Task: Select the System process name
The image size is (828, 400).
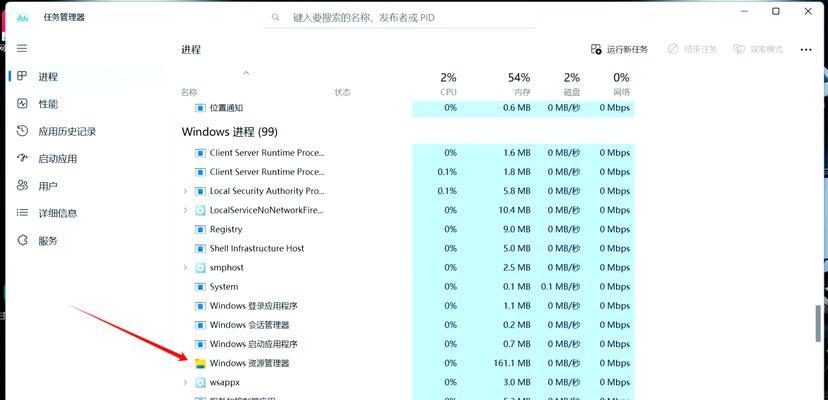Action: click(x=224, y=286)
